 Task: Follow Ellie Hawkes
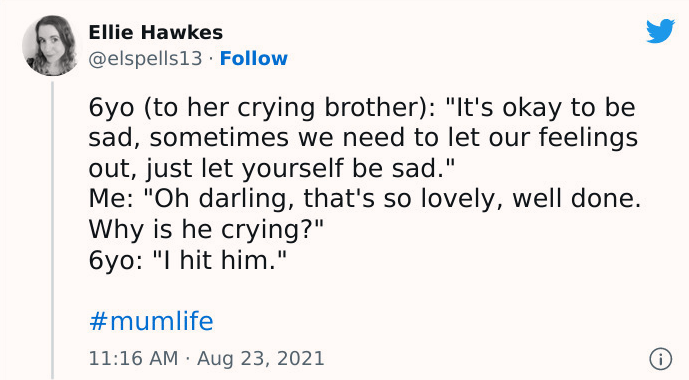[254, 58]
